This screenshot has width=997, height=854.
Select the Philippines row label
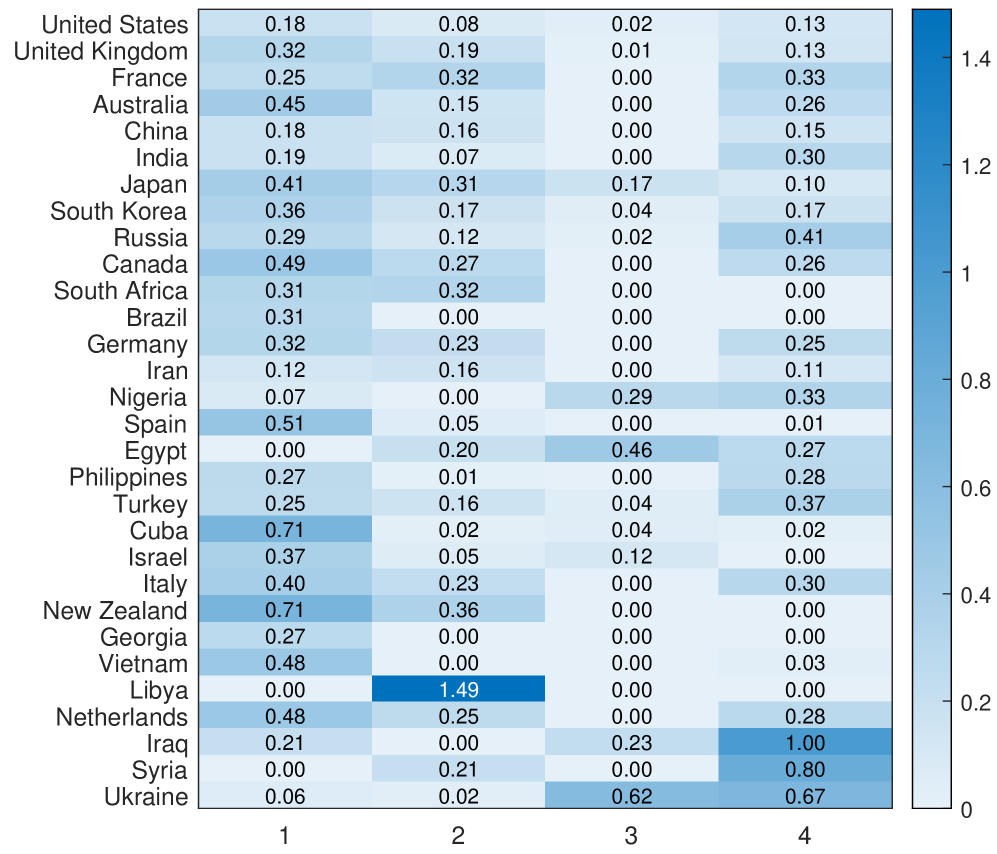pos(128,477)
